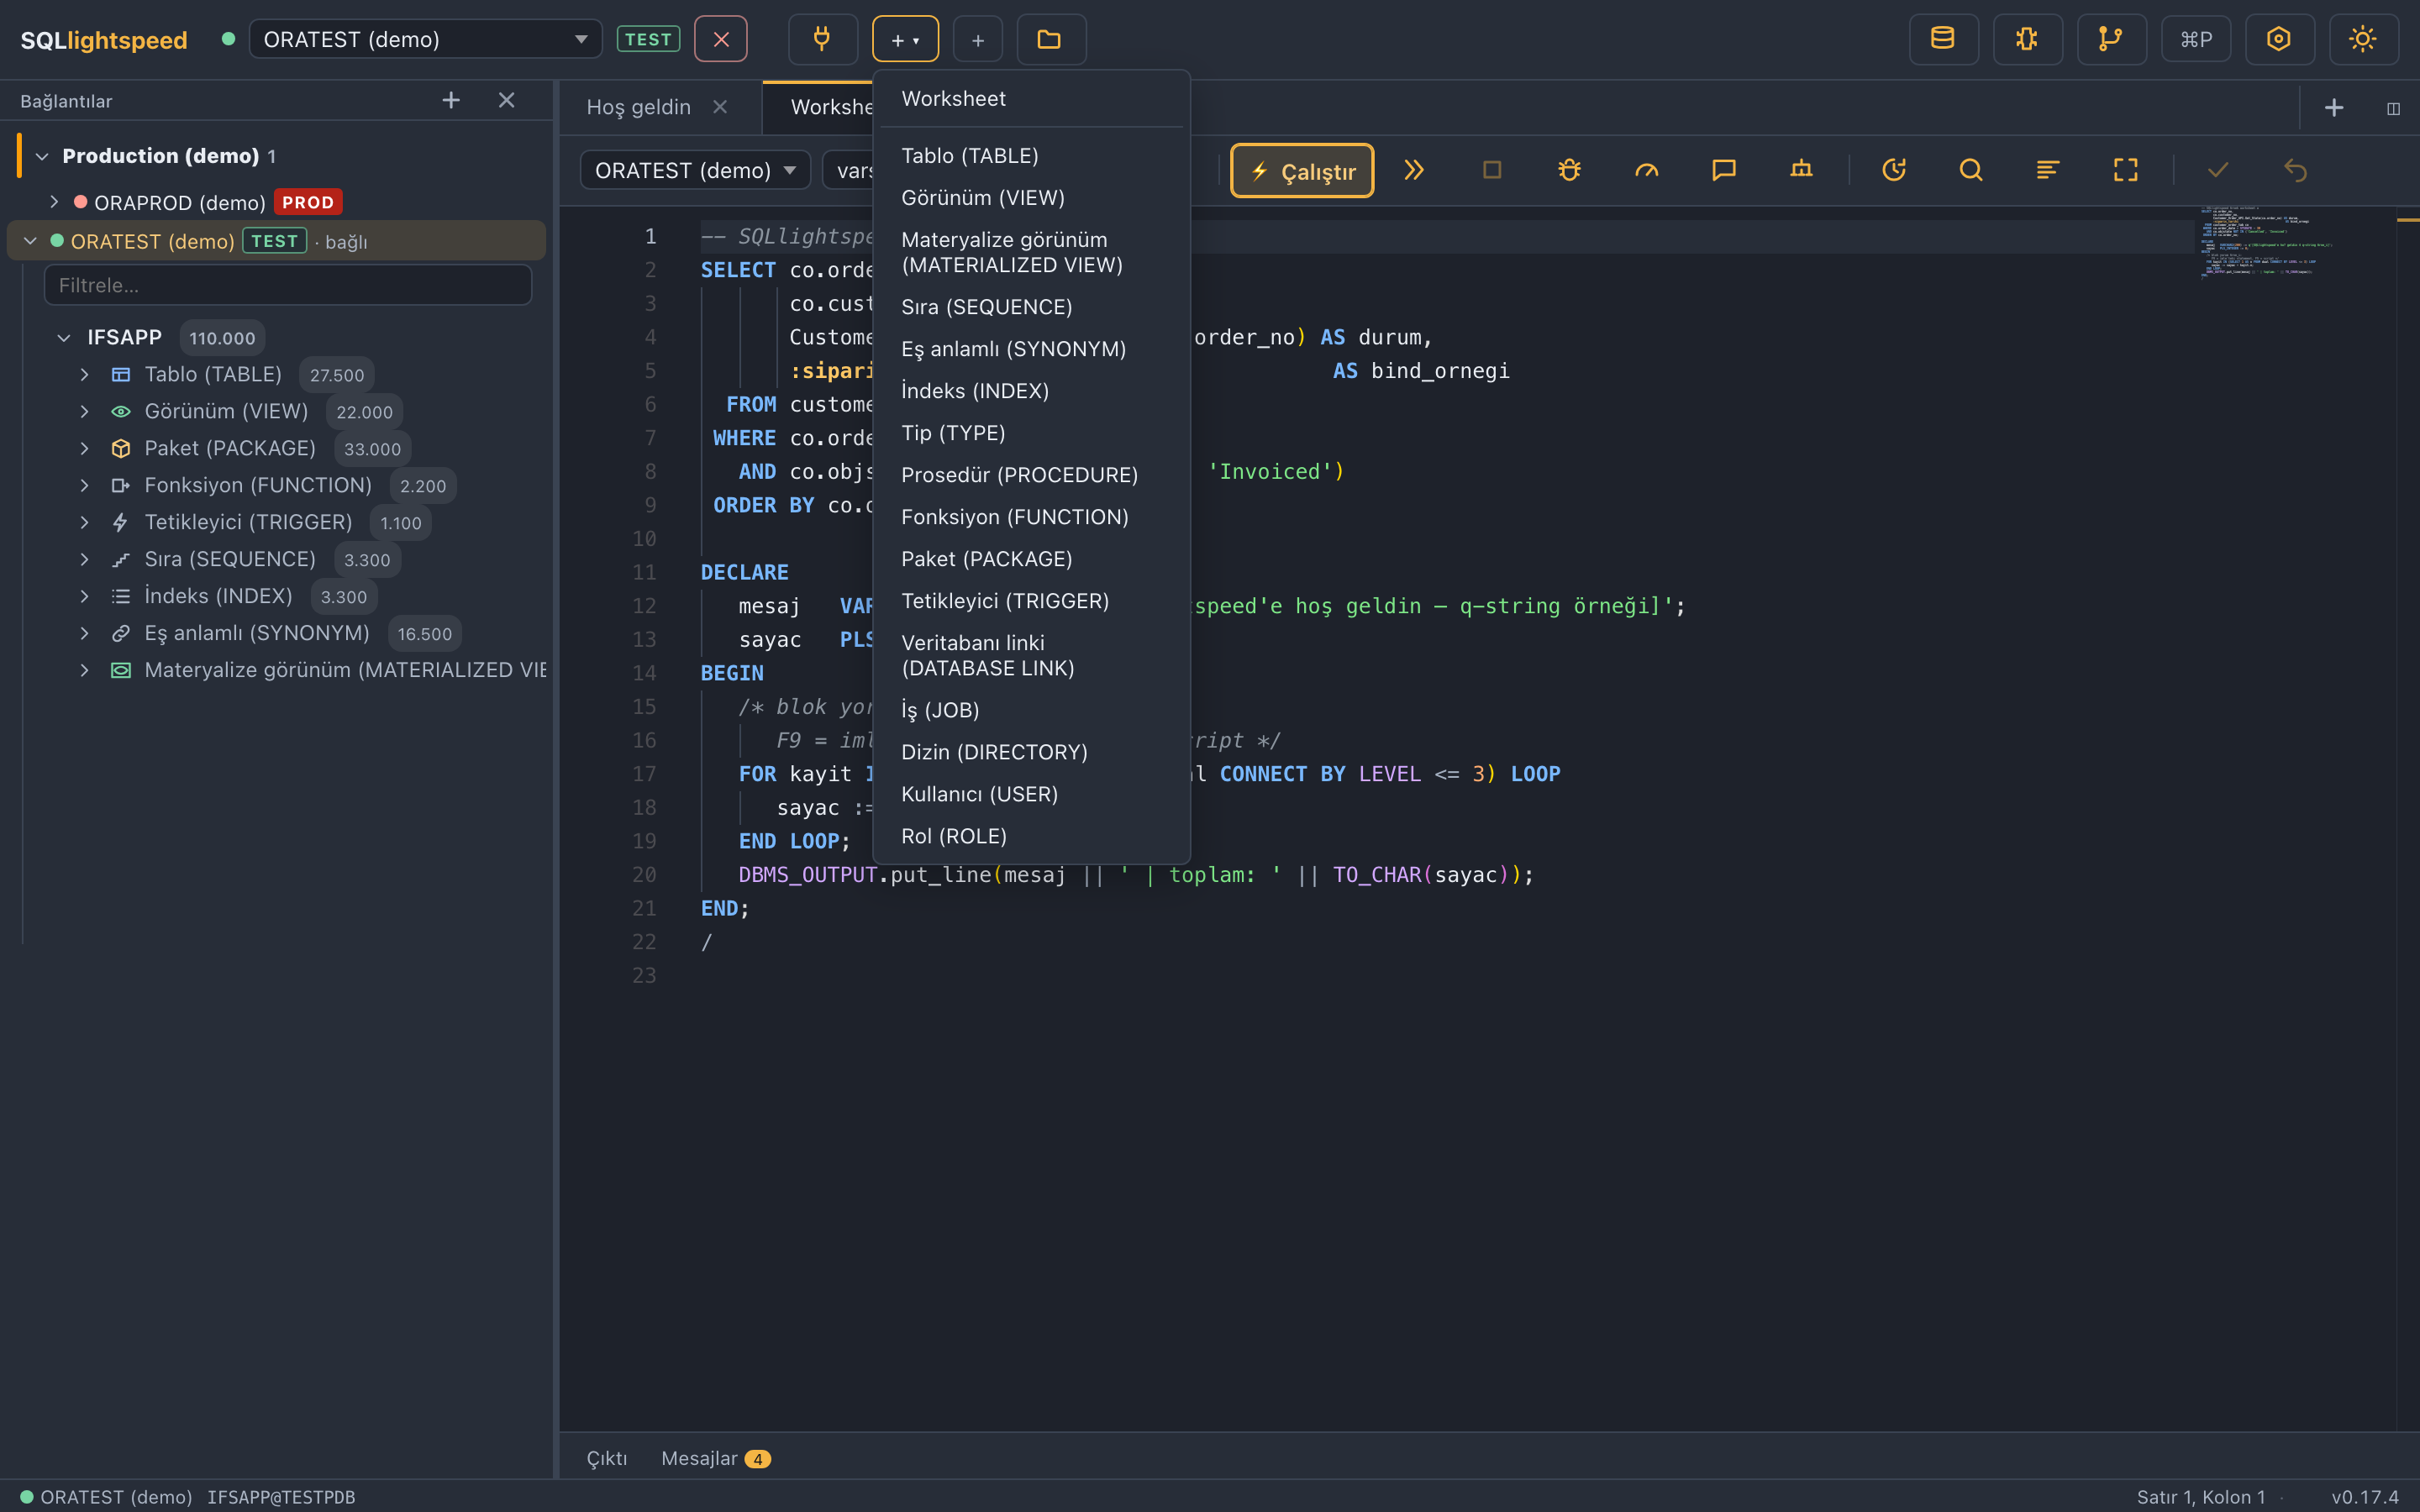Open the hexagon settings icon

[2279, 39]
